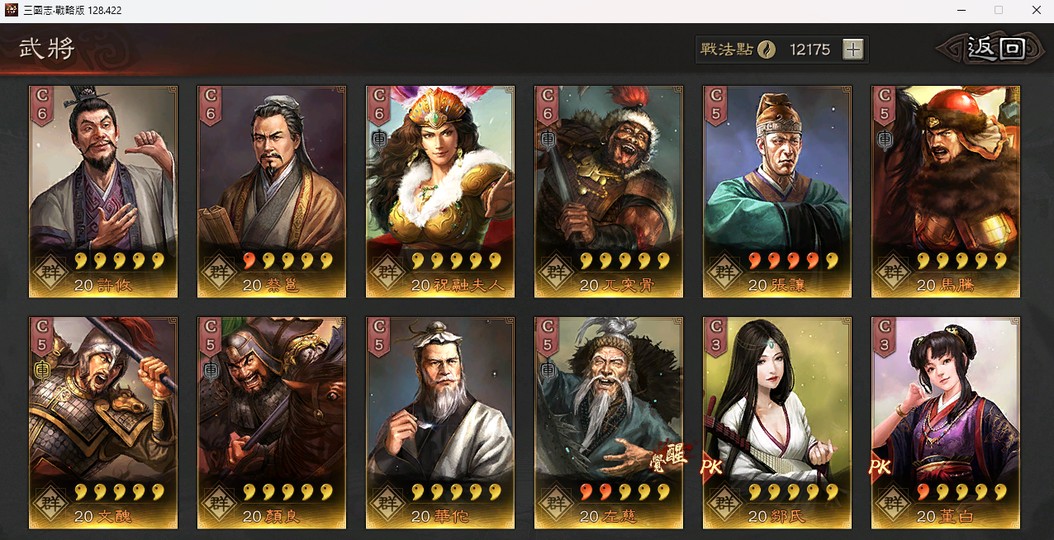The width and height of the screenshot is (1054, 540).
Task: Click the cavalry icon on 顏良's card
Action: pos(211,370)
